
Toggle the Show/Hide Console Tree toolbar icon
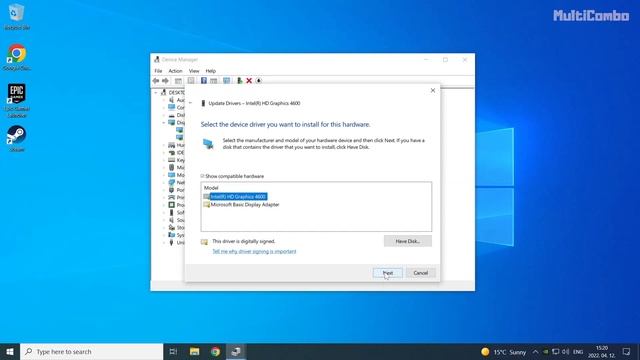click(x=178, y=81)
